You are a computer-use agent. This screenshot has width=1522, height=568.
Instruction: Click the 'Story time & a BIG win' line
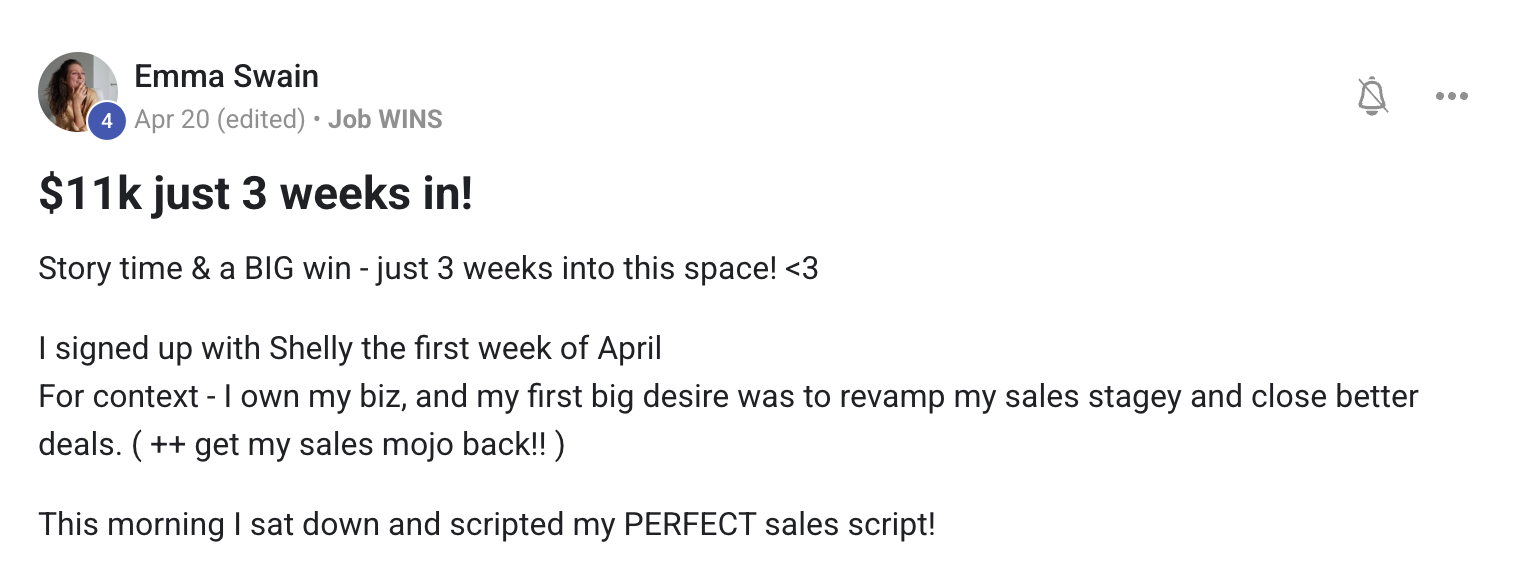tap(428, 269)
